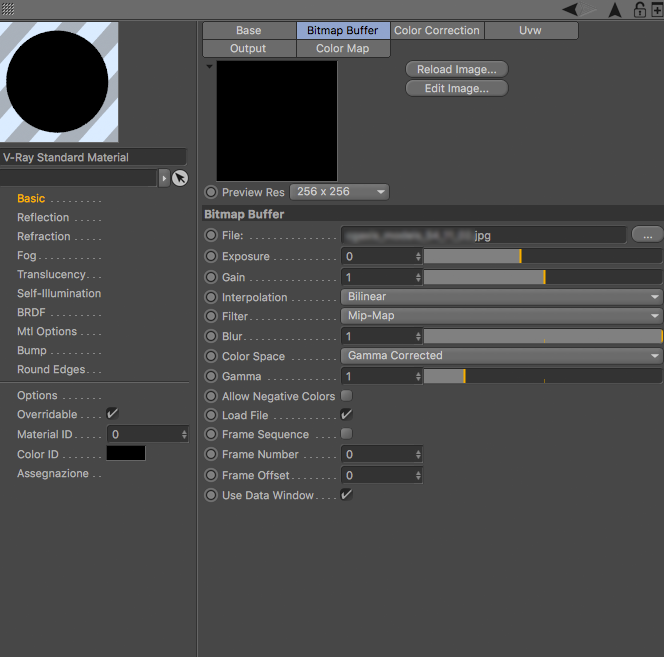Click the greyed forward arrow in top bar

click(588, 9)
